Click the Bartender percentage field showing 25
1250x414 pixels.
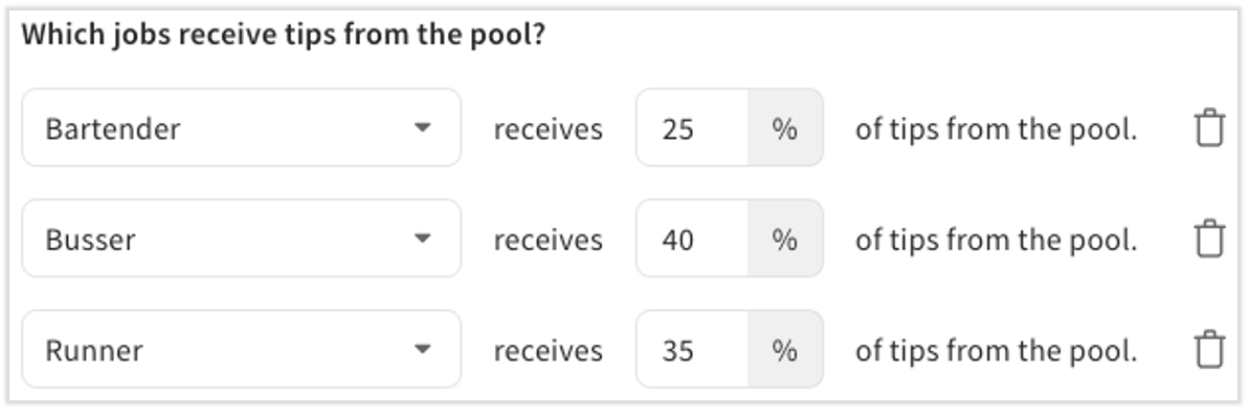coord(692,129)
